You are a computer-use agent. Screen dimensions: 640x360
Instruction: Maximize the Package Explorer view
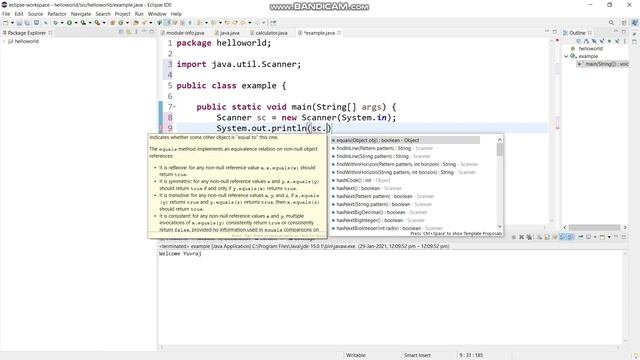(151, 32)
